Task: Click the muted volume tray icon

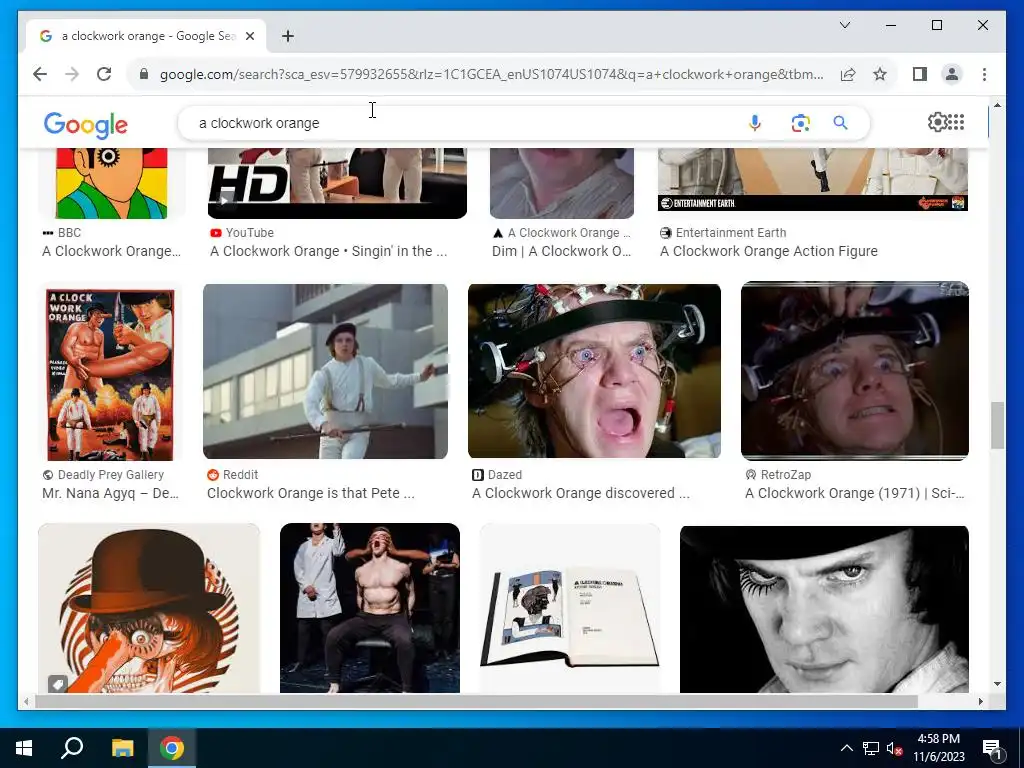Action: [894, 748]
